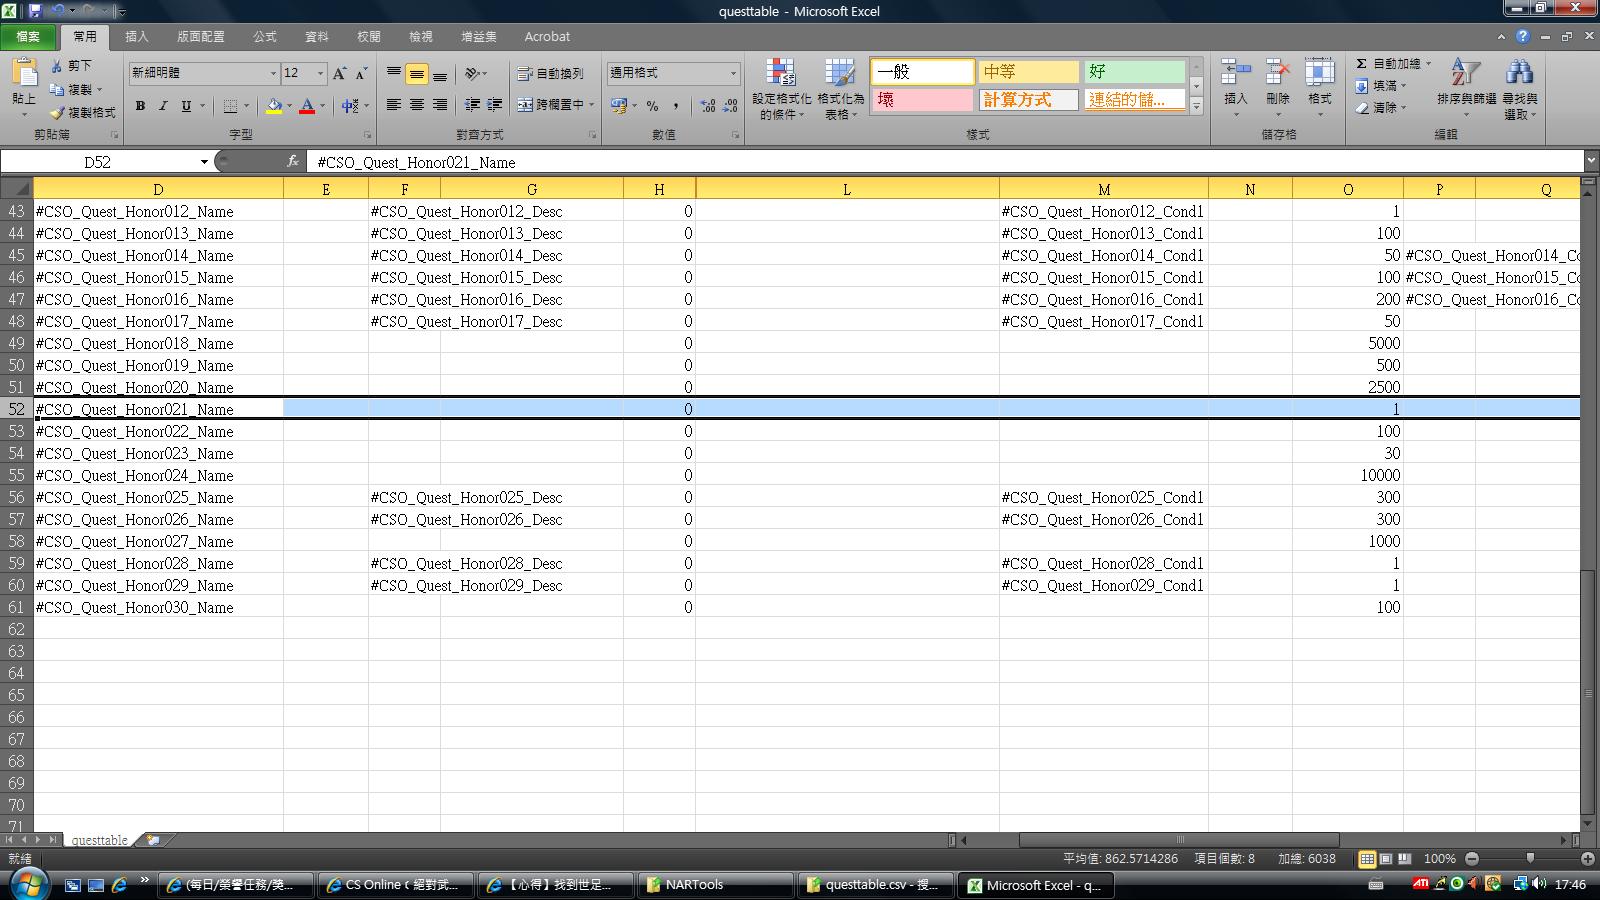
Task: Open the 公式 ribbon tab
Action: pyautogui.click(x=265, y=36)
